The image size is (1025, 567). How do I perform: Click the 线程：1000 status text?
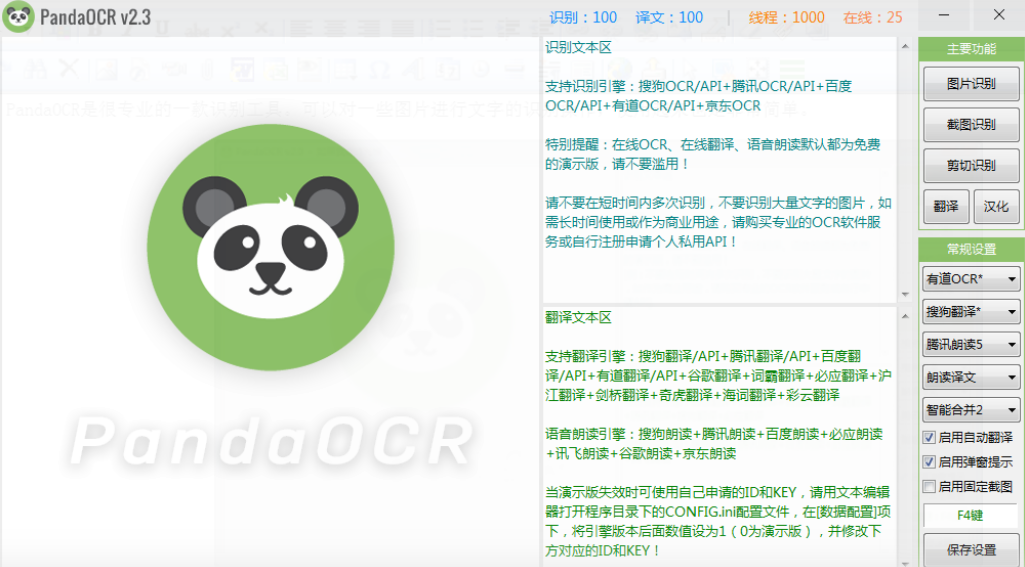[786, 18]
